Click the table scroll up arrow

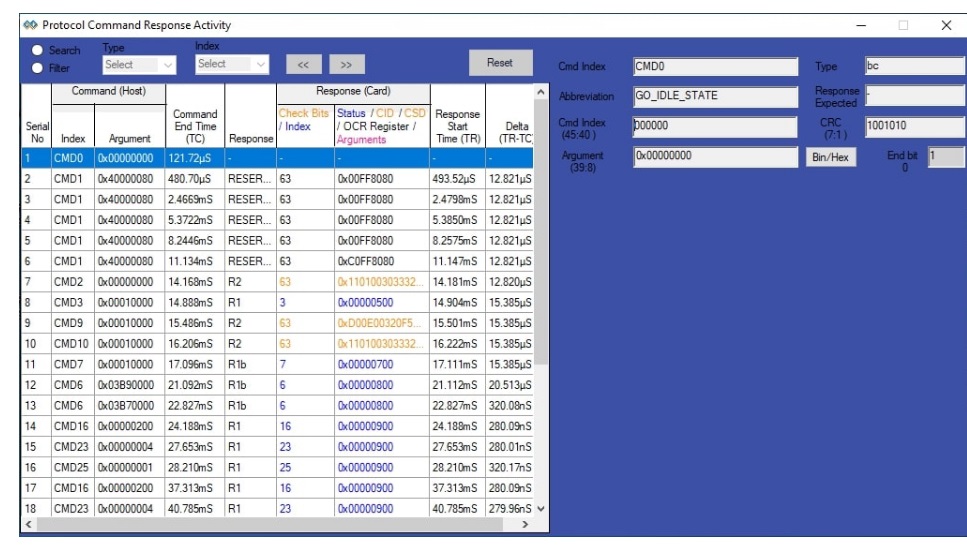coord(541,92)
